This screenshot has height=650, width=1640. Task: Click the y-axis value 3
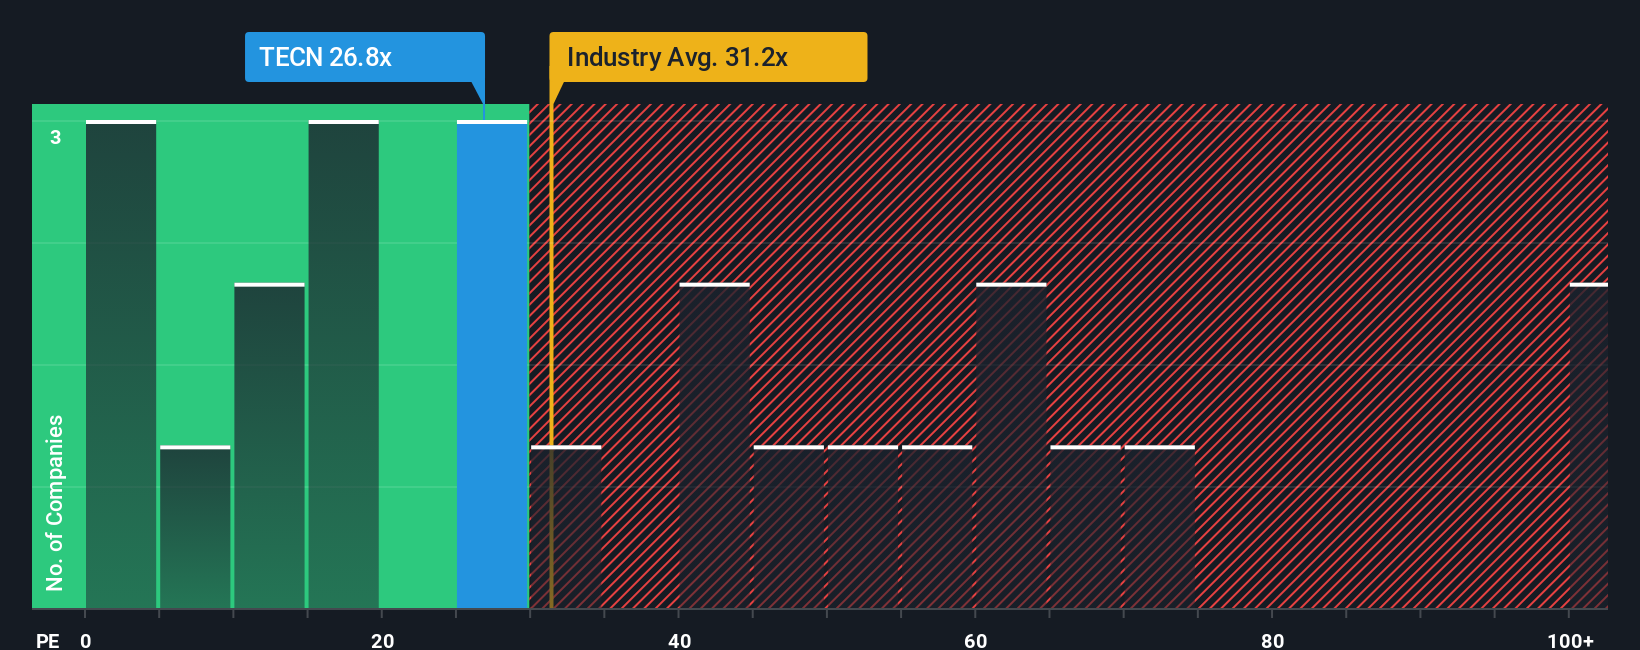tap(56, 137)
